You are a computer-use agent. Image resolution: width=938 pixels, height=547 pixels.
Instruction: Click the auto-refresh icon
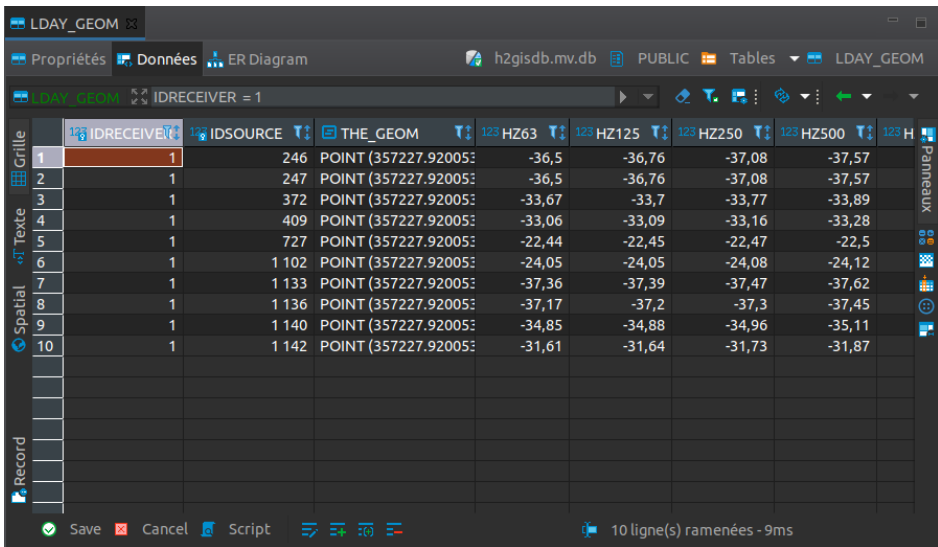[782, 96]
